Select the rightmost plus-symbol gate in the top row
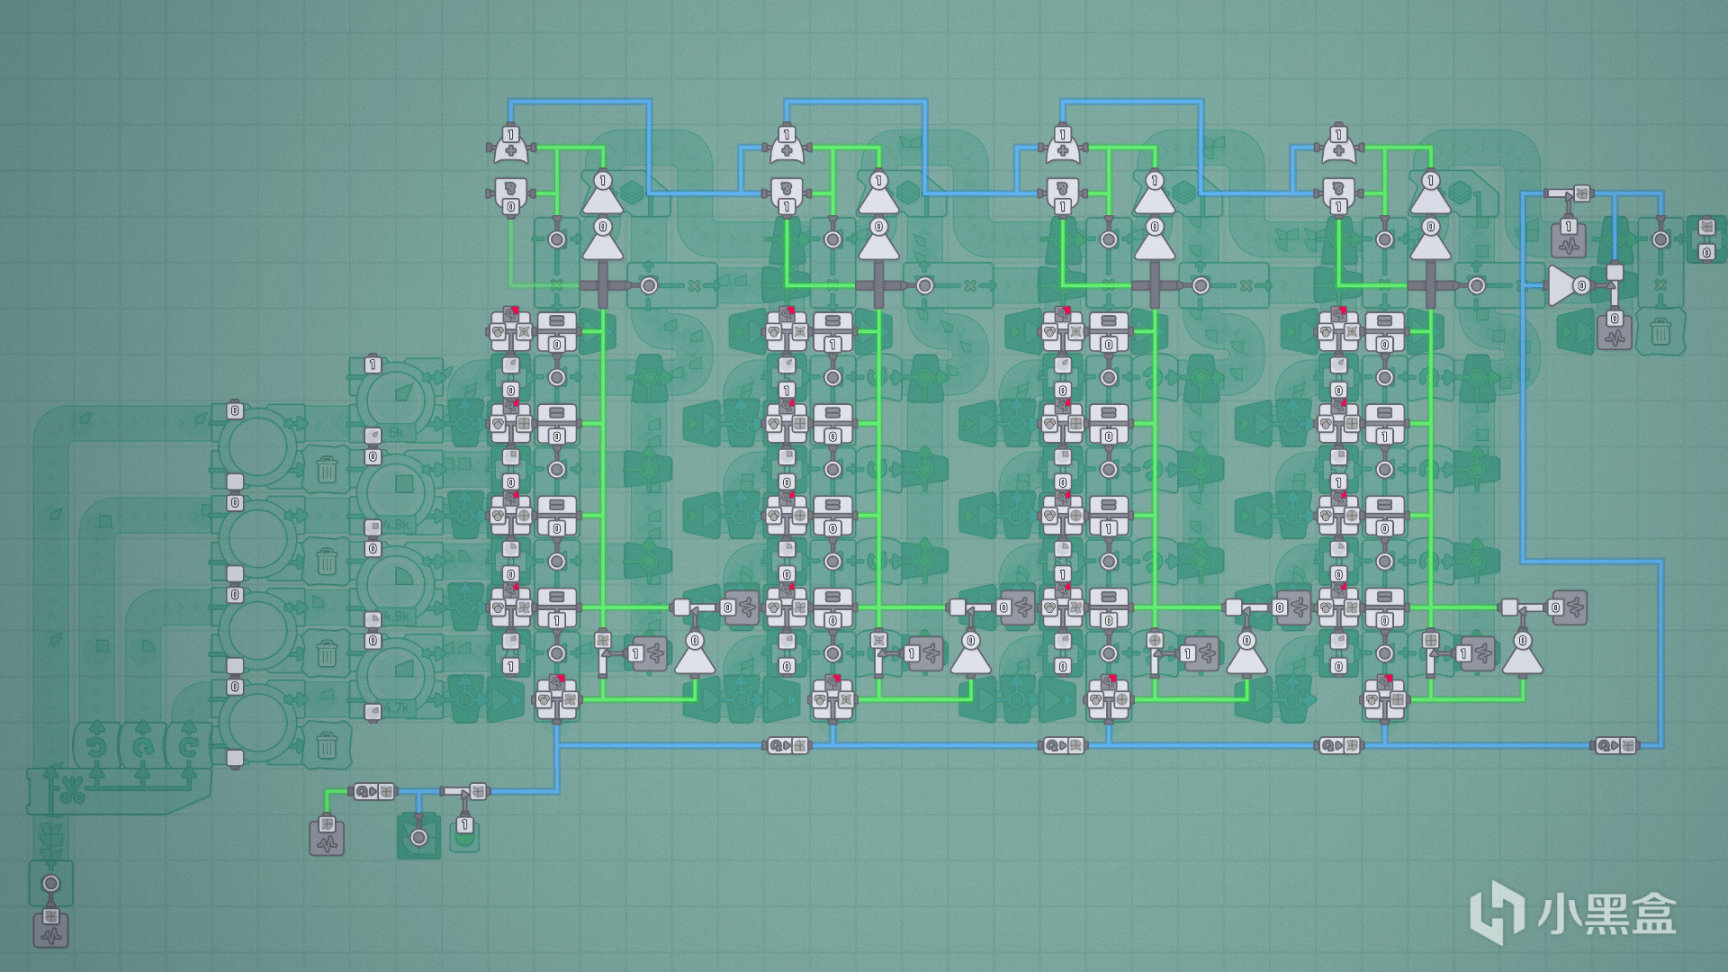This screenshot has width=1728, height=972. pyautogui.click(x=1338, y=145)
